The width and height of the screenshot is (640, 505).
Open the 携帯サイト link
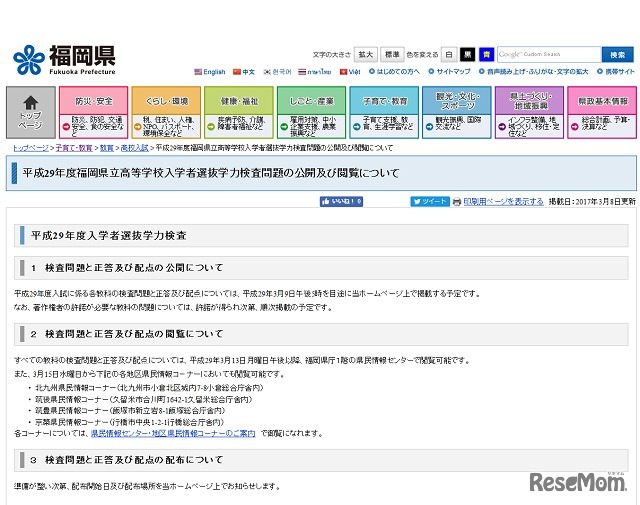coord(620,72)
